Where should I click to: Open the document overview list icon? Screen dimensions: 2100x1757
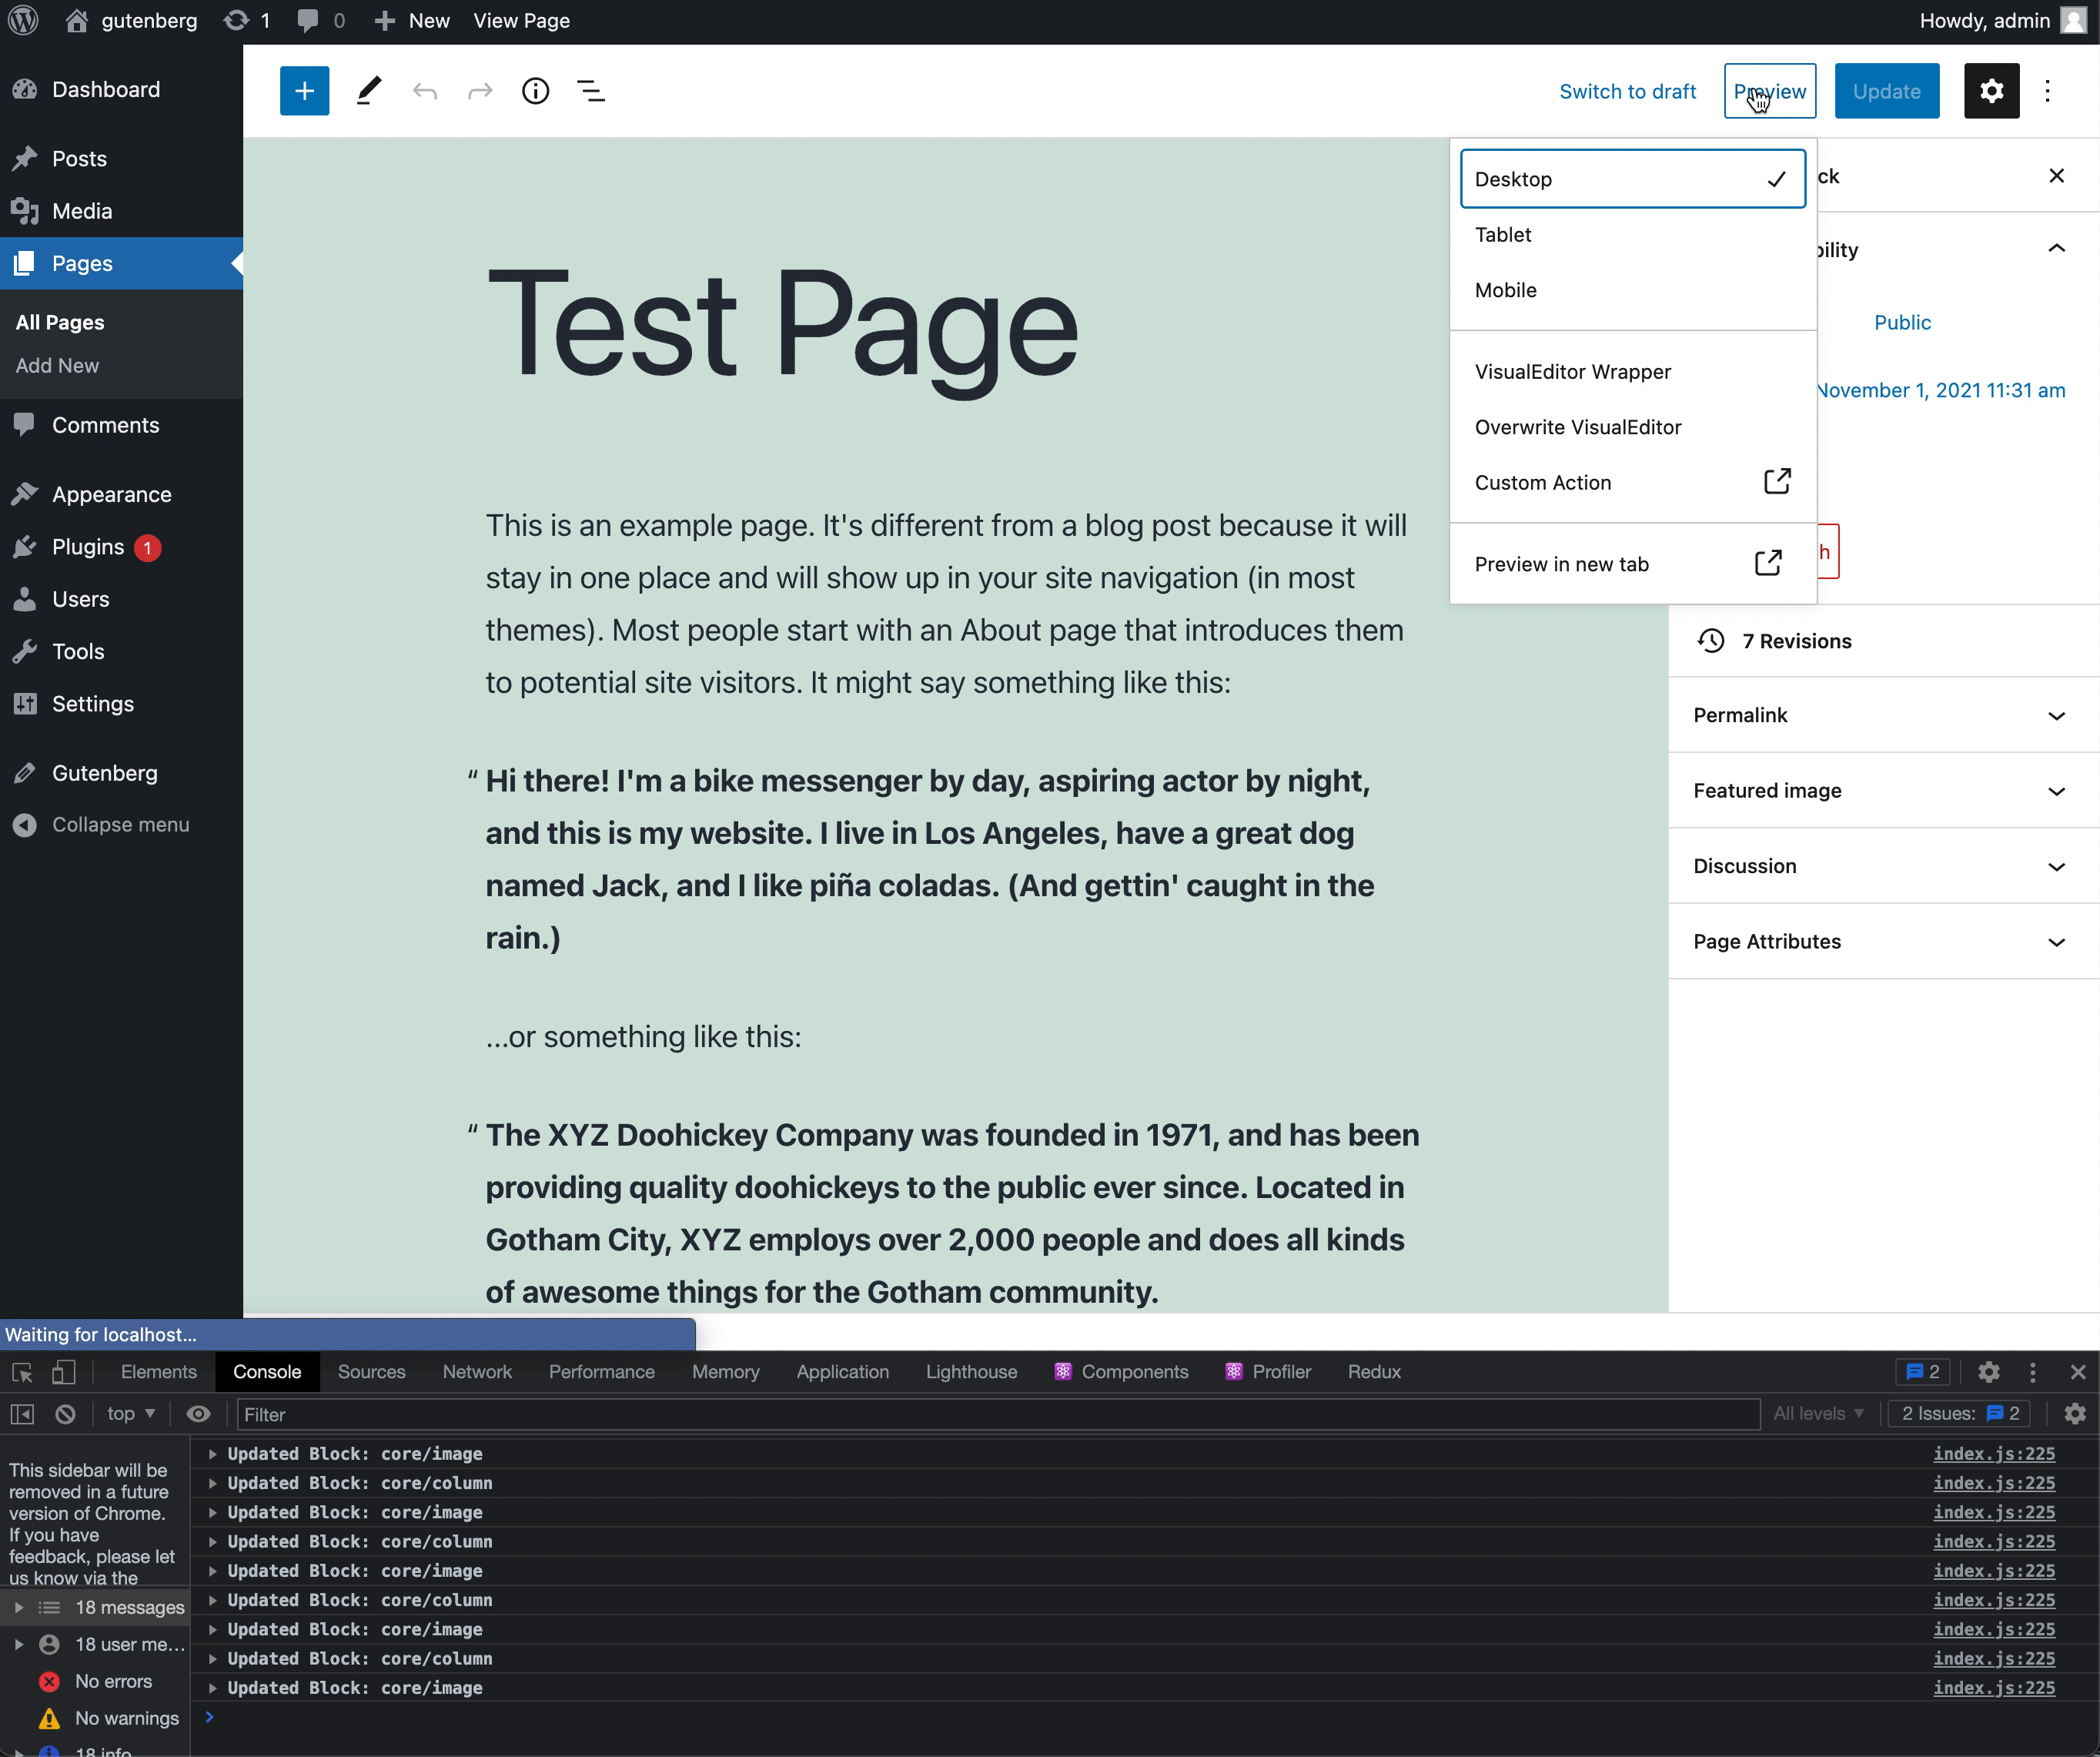click(591, 91)
